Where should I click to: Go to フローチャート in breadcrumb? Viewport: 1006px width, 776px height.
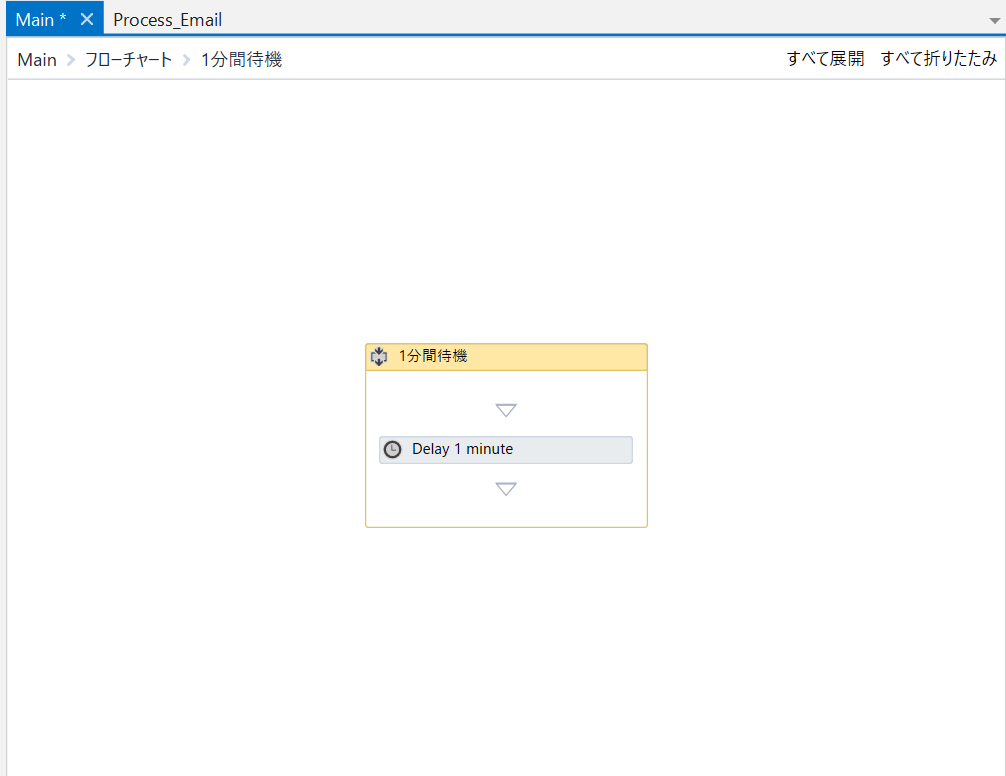coord(128,60)
